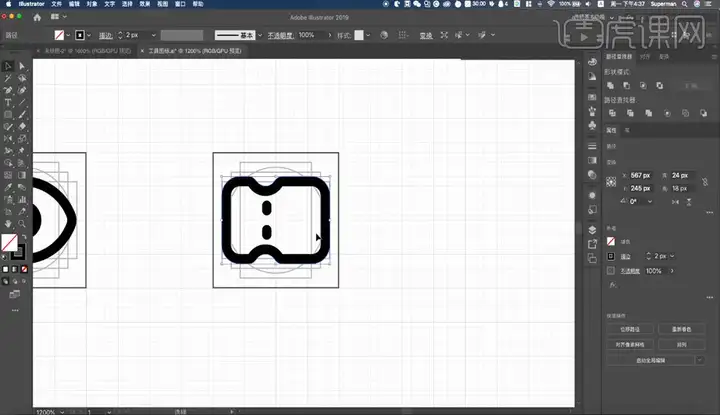Open rotation angle dropdown in Properties
Viewport: 720px width, 415px height.
(x=650, y=202)
